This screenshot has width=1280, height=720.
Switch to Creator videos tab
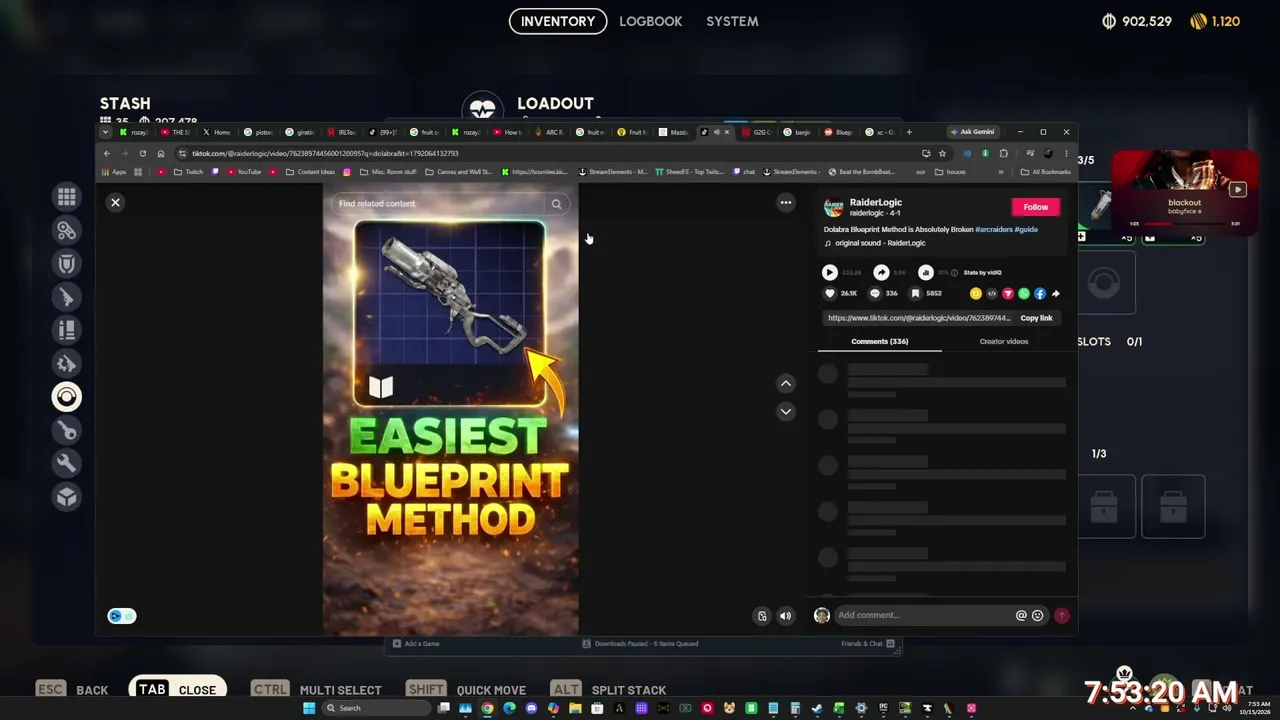click(1004, 341)
